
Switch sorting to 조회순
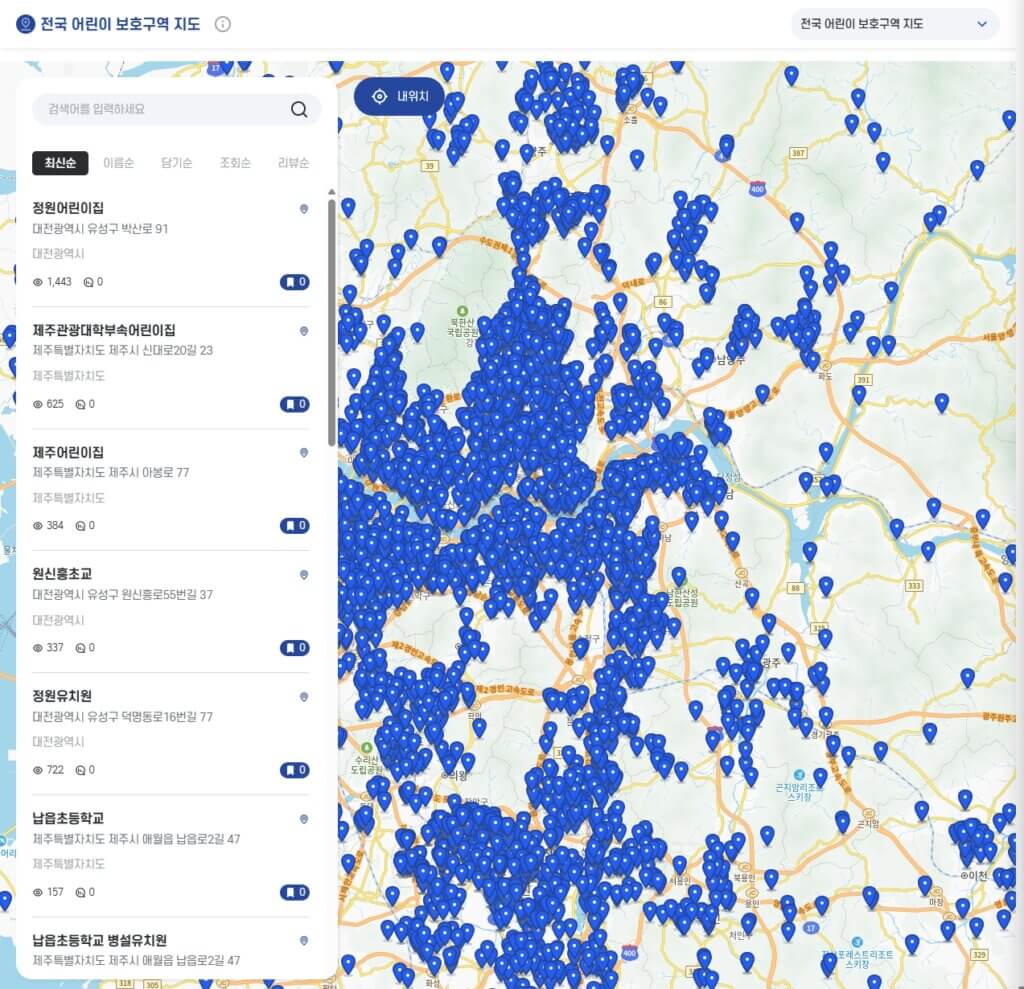234,162
